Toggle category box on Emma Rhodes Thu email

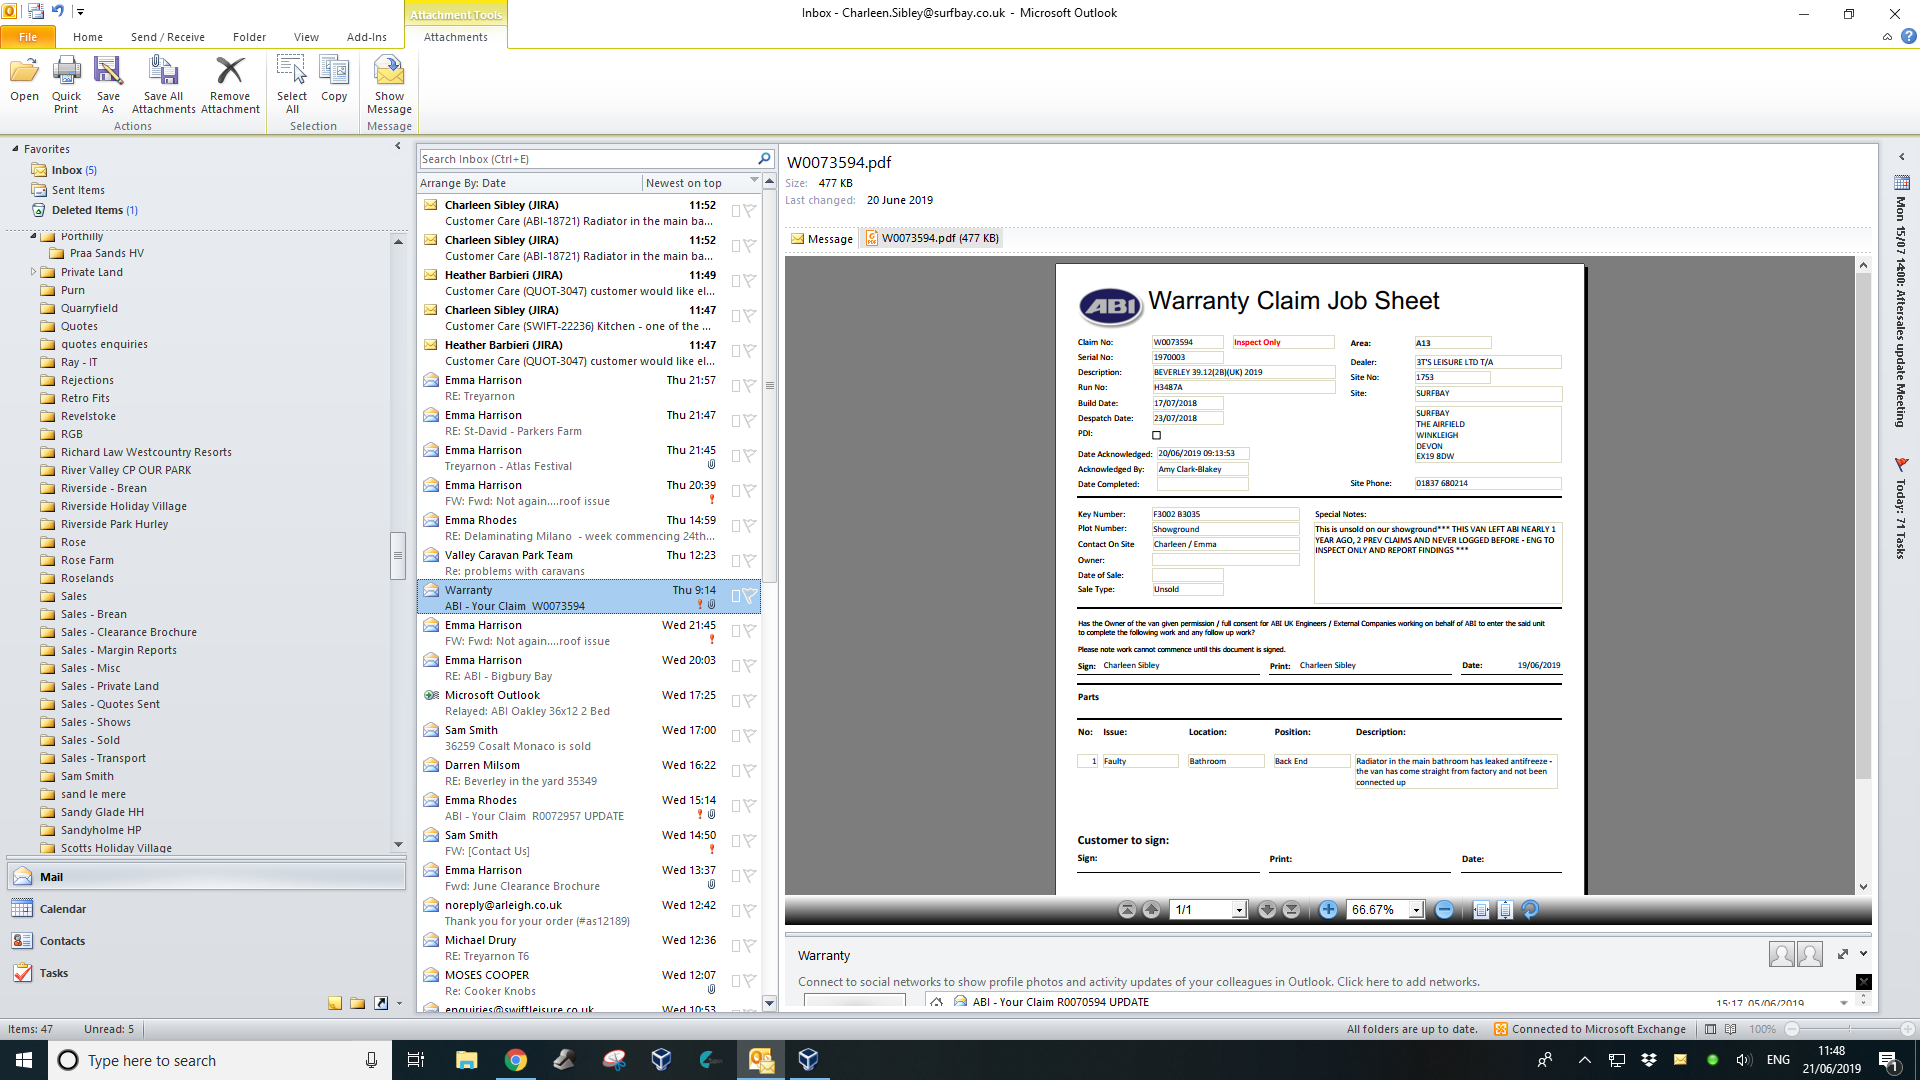pyautogui.click(x=736, y=526)
